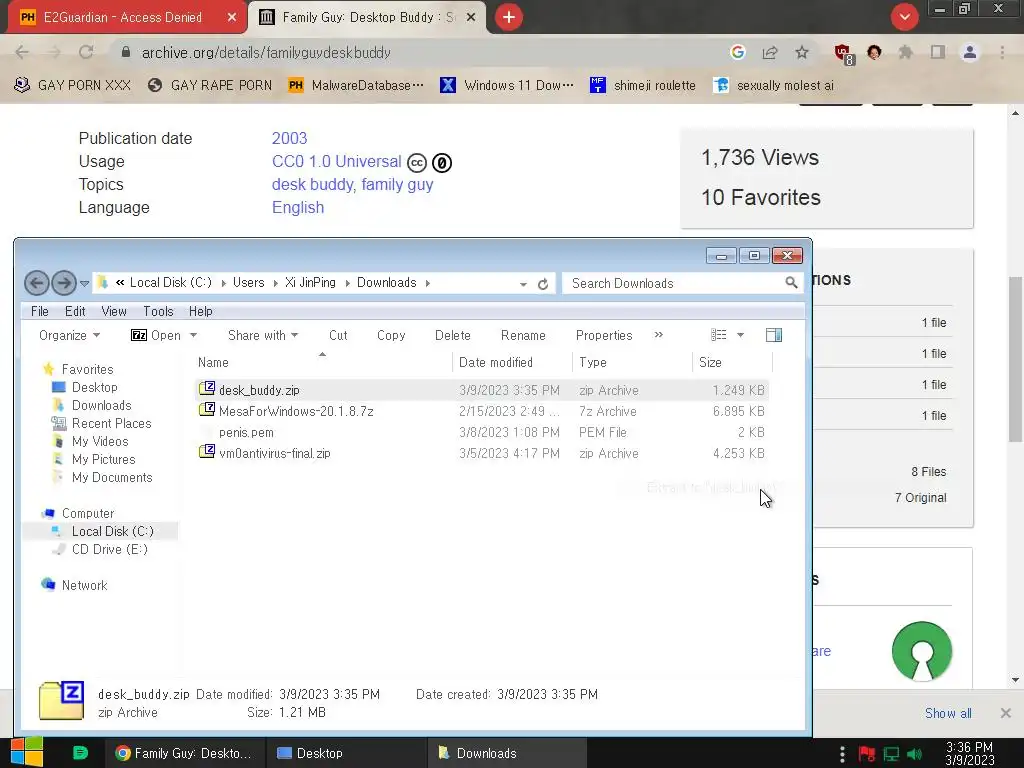The width and height of the screenshot is (1024, 768).
Task: Open the Help menu
Action: (200, 312)
